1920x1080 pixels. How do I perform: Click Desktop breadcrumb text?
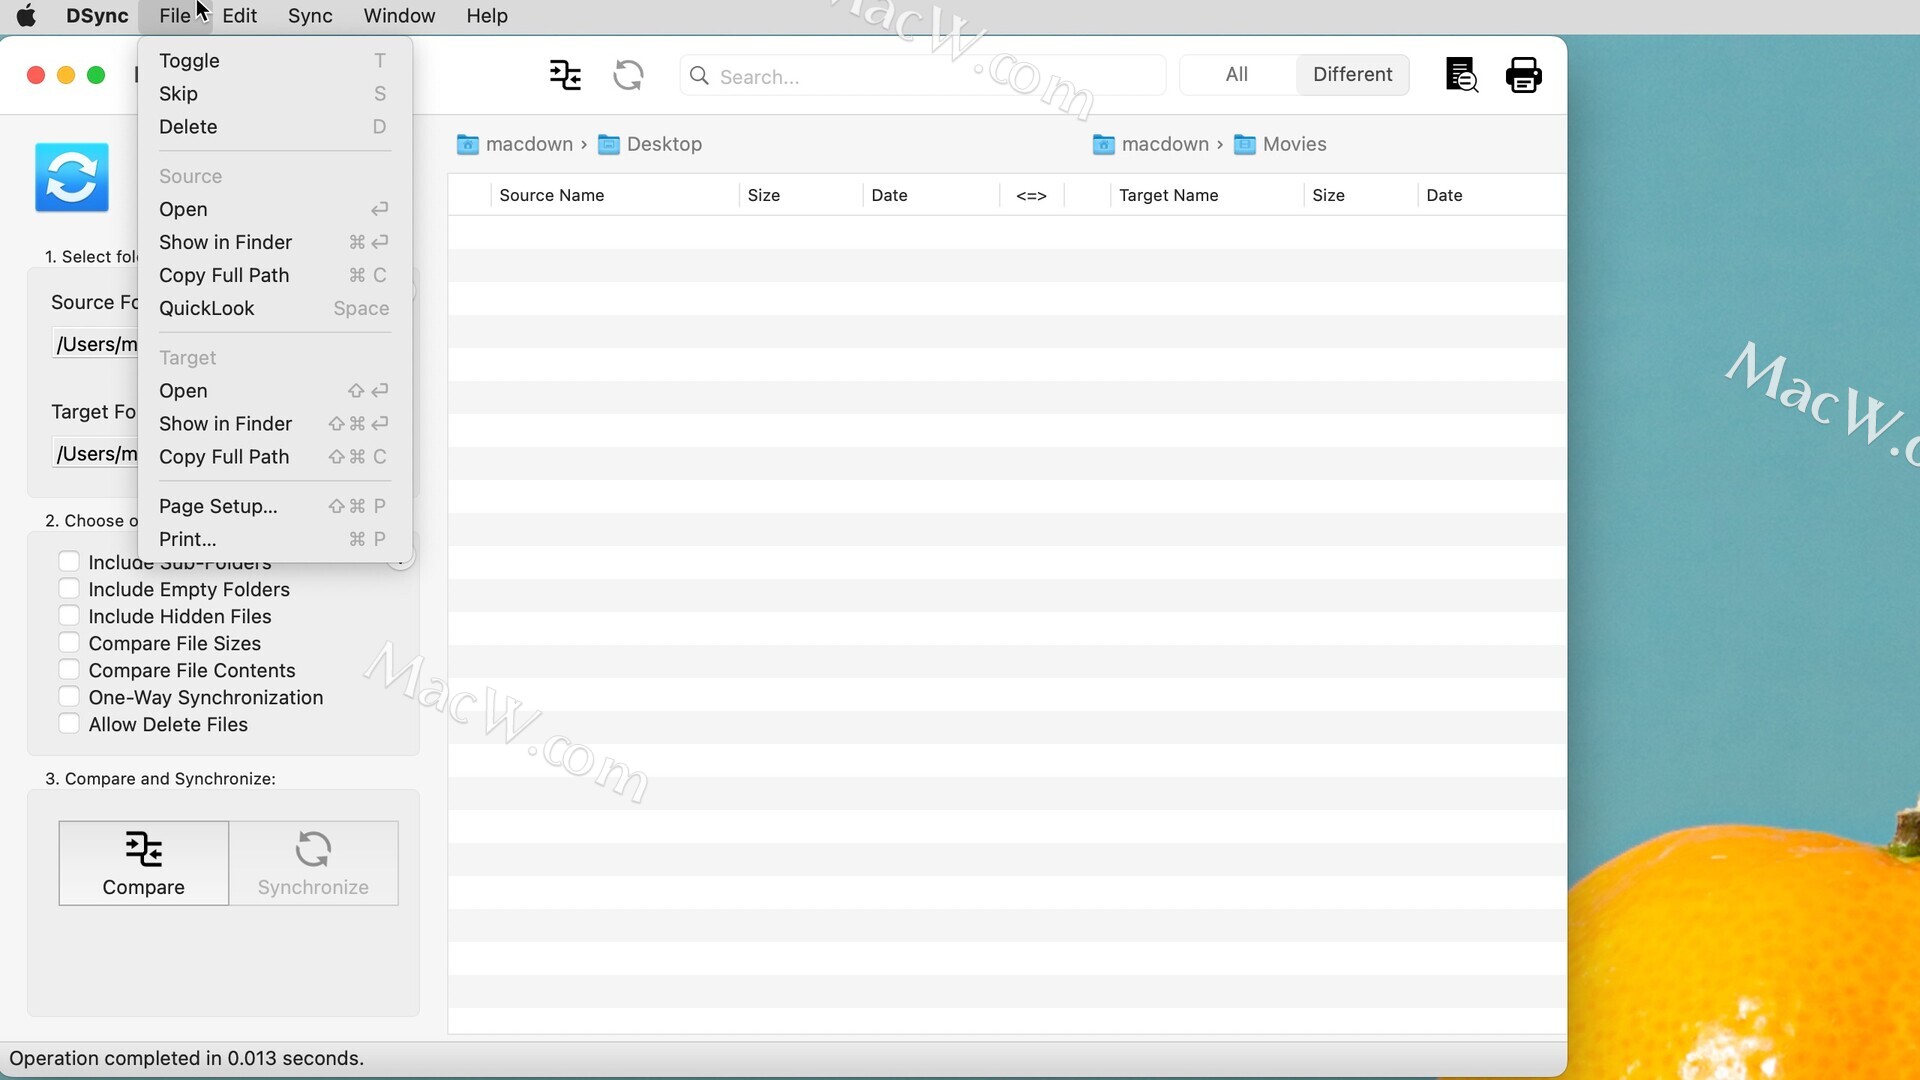(664, 144)
